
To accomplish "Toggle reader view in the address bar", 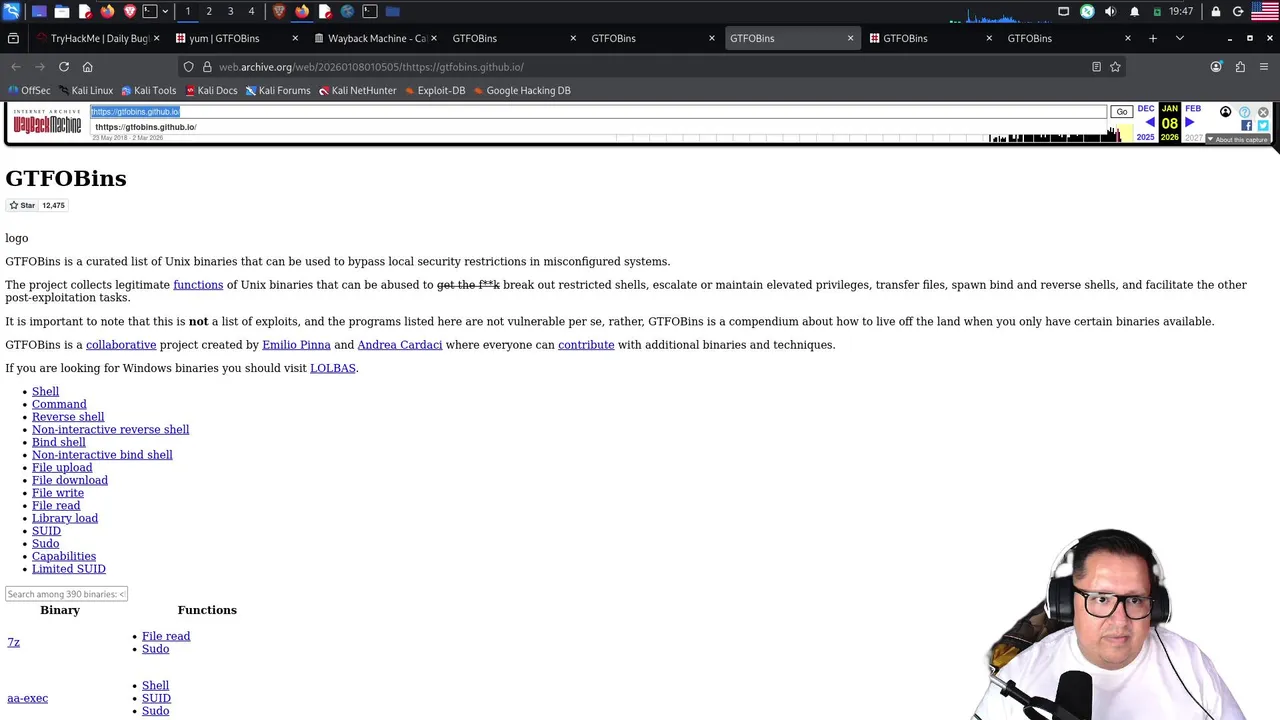I will [1096, 67].
